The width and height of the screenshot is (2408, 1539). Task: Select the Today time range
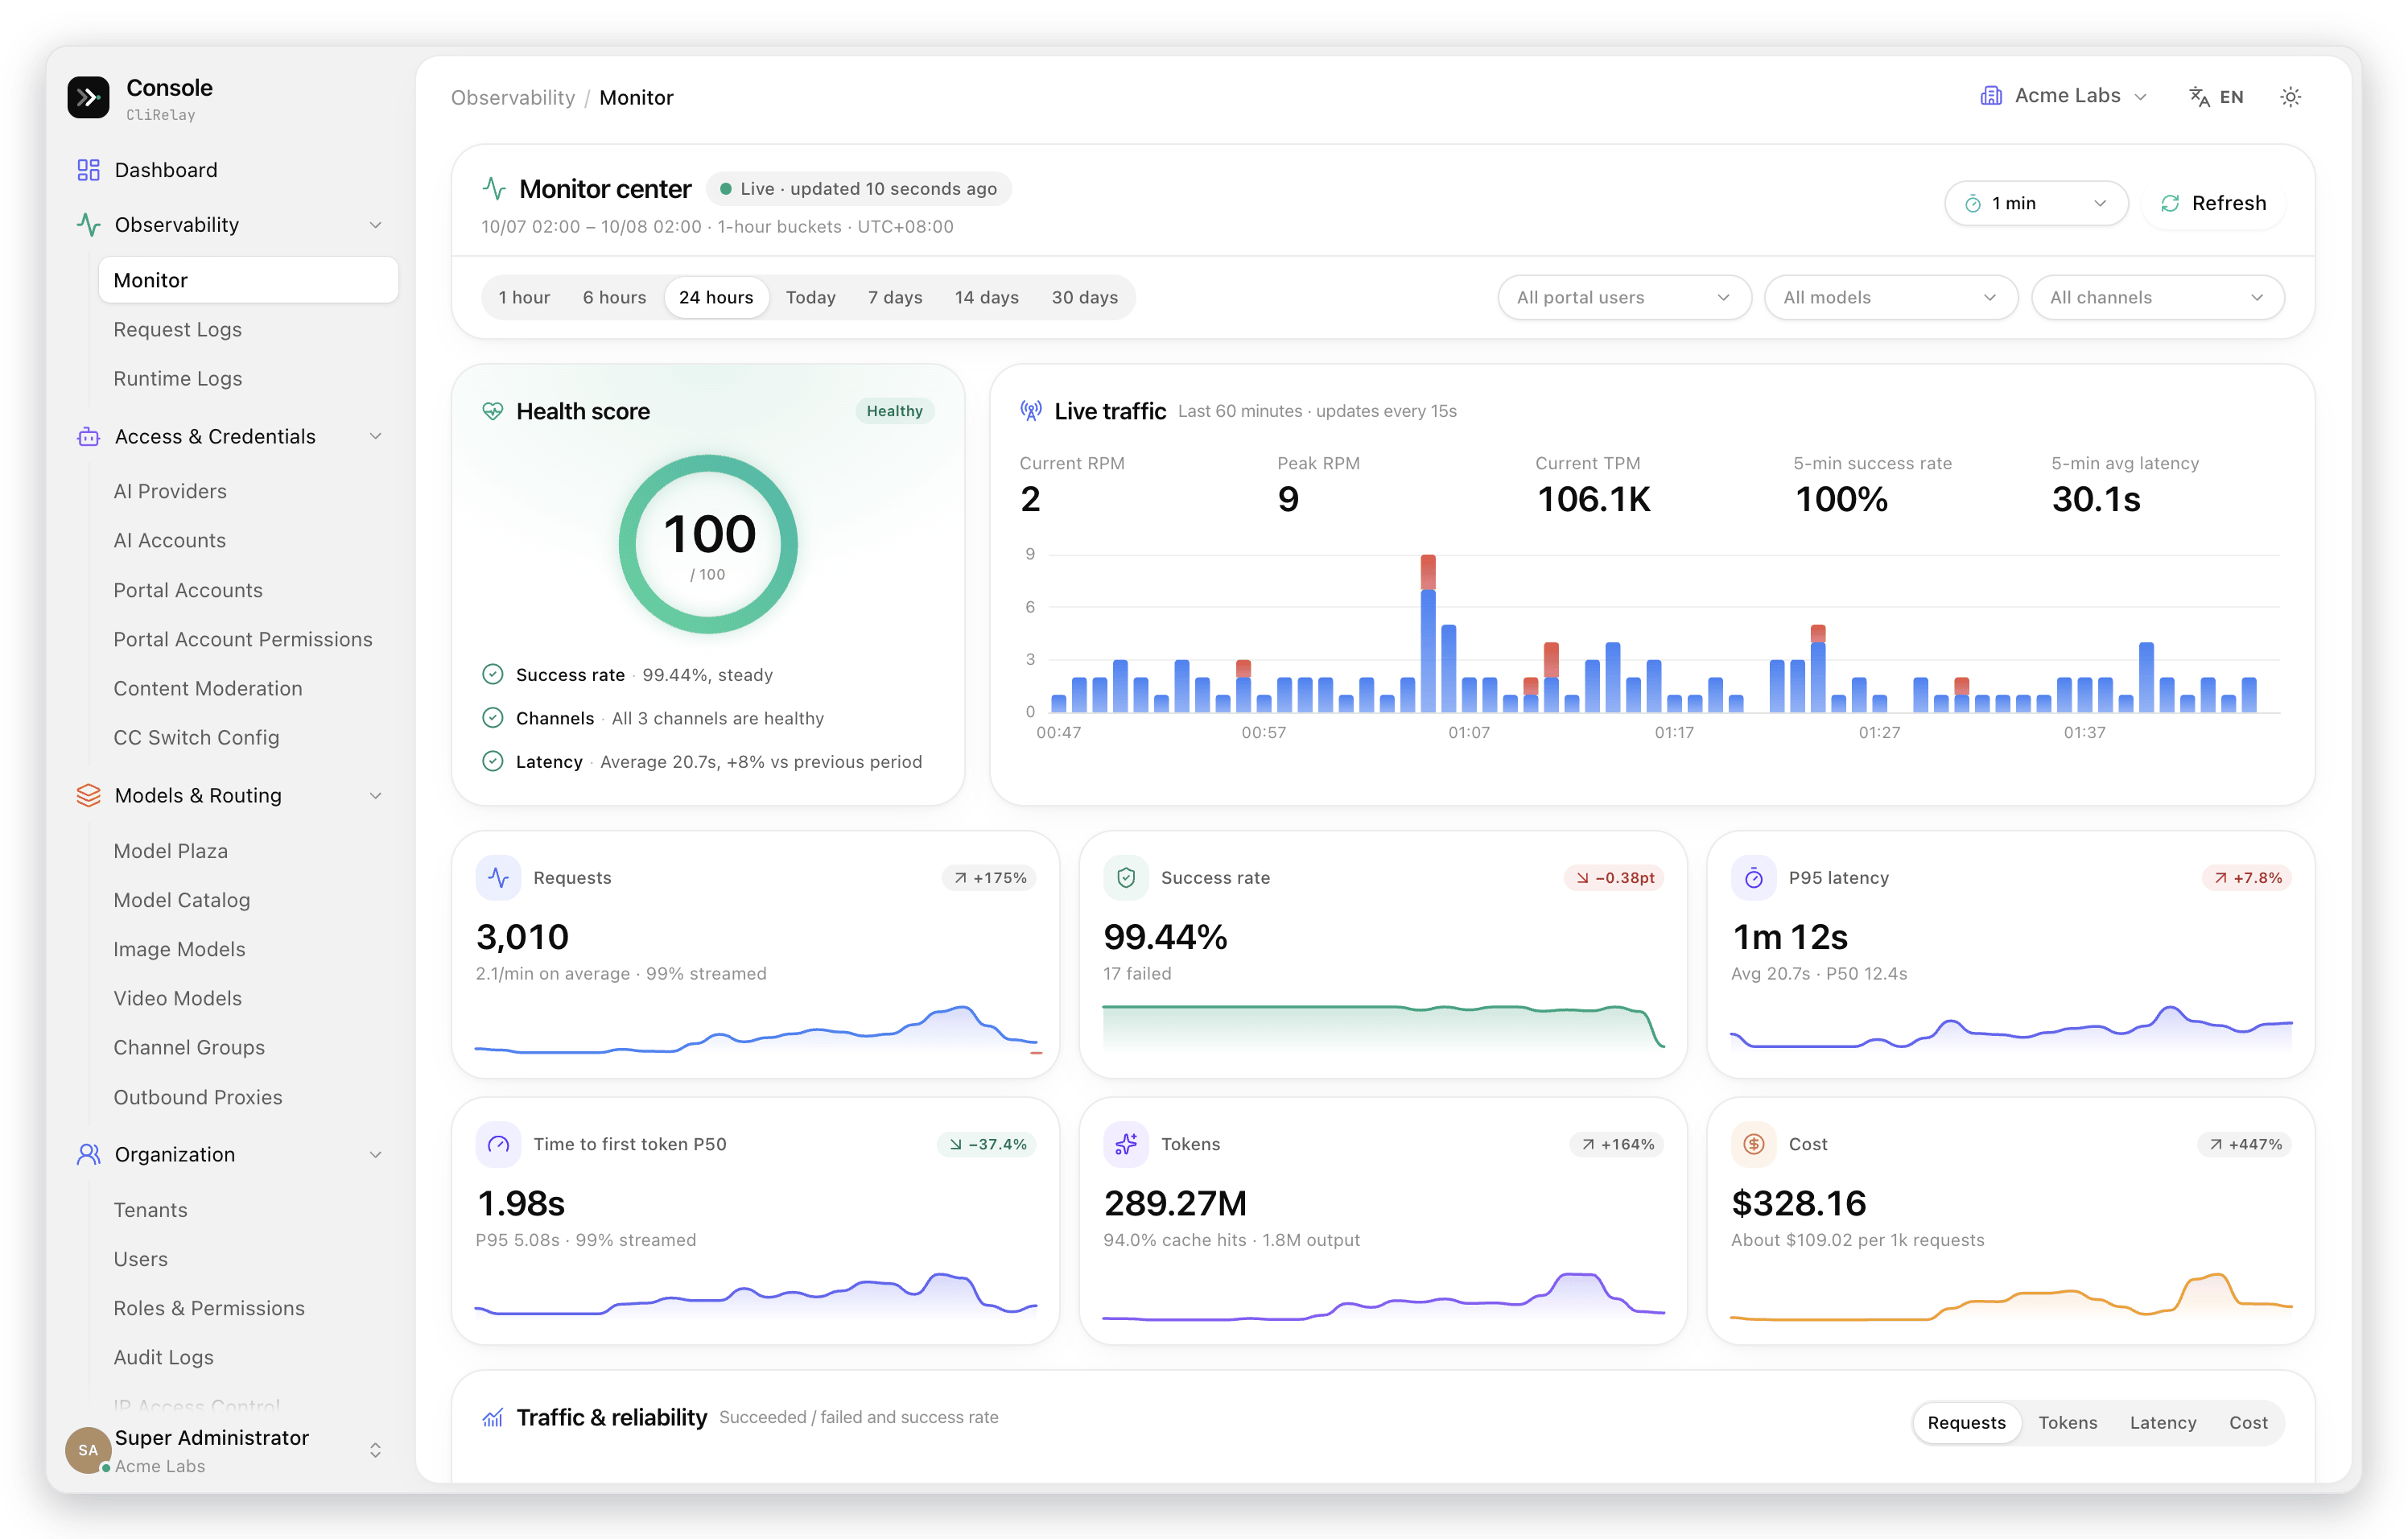pyautogui.click(x=810, y=297)
